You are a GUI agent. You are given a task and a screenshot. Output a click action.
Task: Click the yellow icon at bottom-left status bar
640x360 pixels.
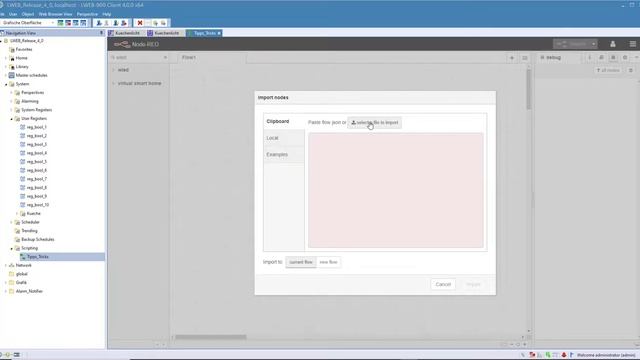tap(8, 355)
